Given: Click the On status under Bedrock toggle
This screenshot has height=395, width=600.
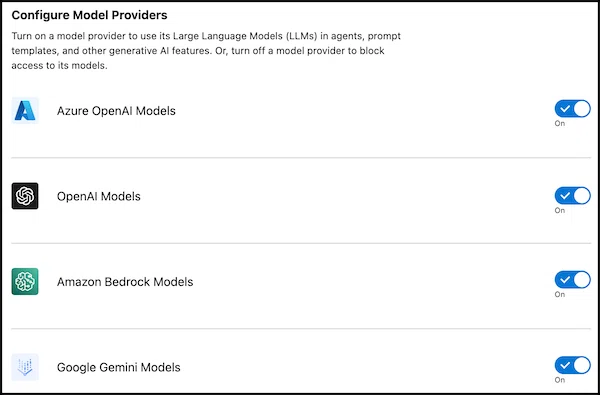Looking at the screenshot, I should tap(560, 294).
